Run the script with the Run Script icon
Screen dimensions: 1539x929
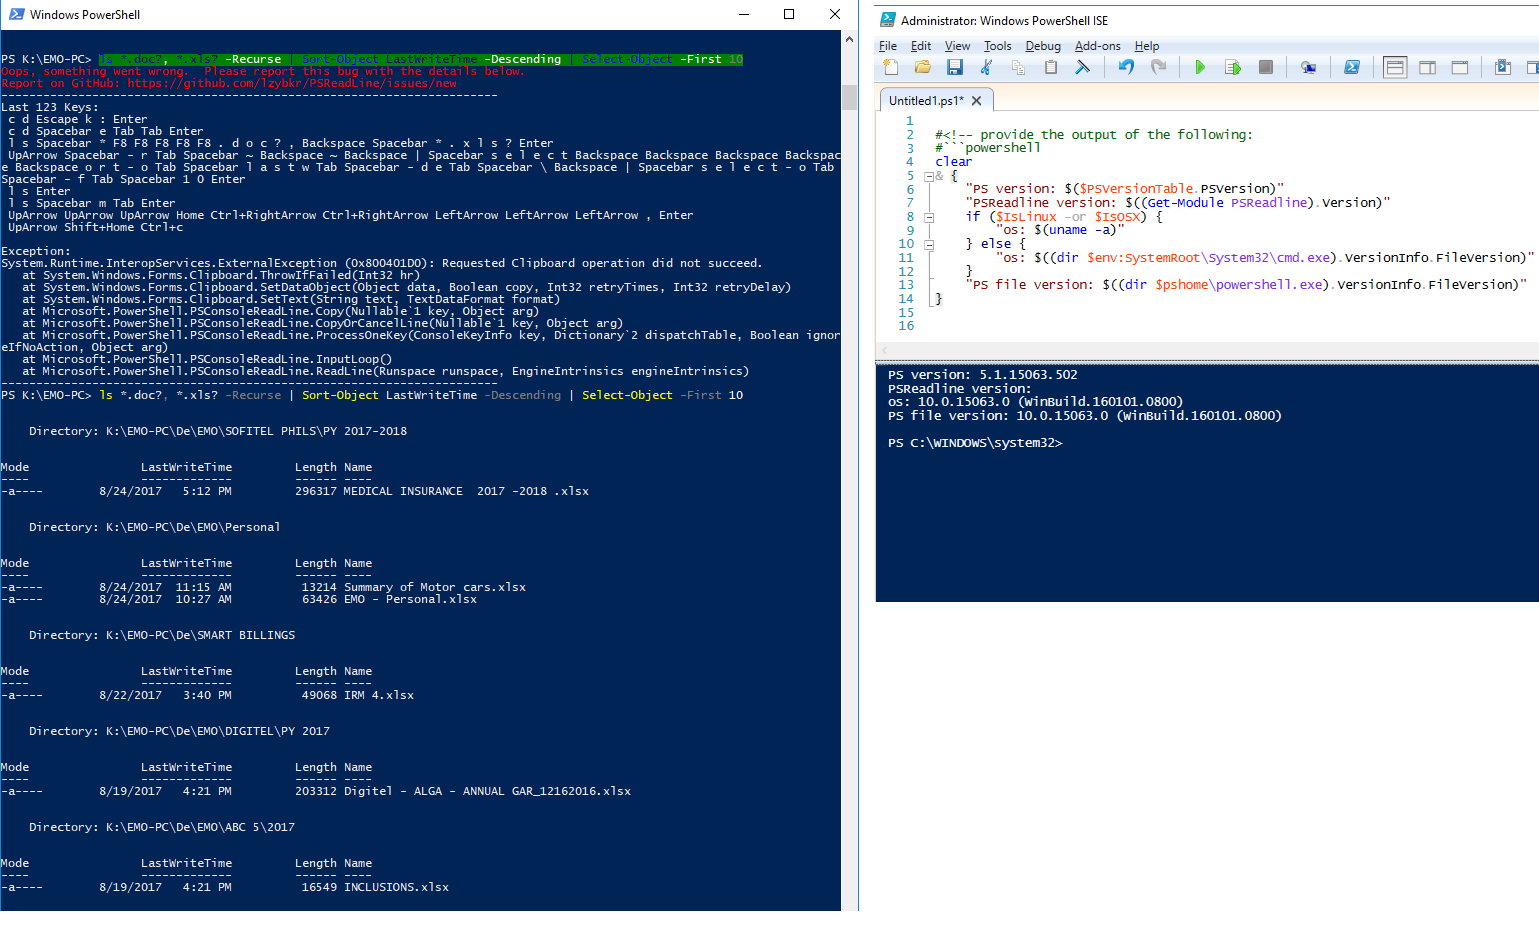tap(1201, 67)
